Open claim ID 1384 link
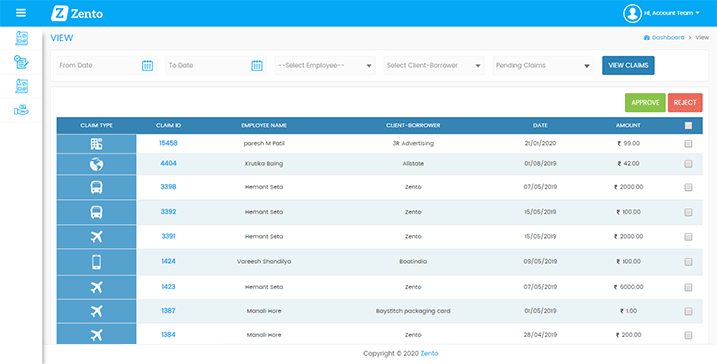 168,335
